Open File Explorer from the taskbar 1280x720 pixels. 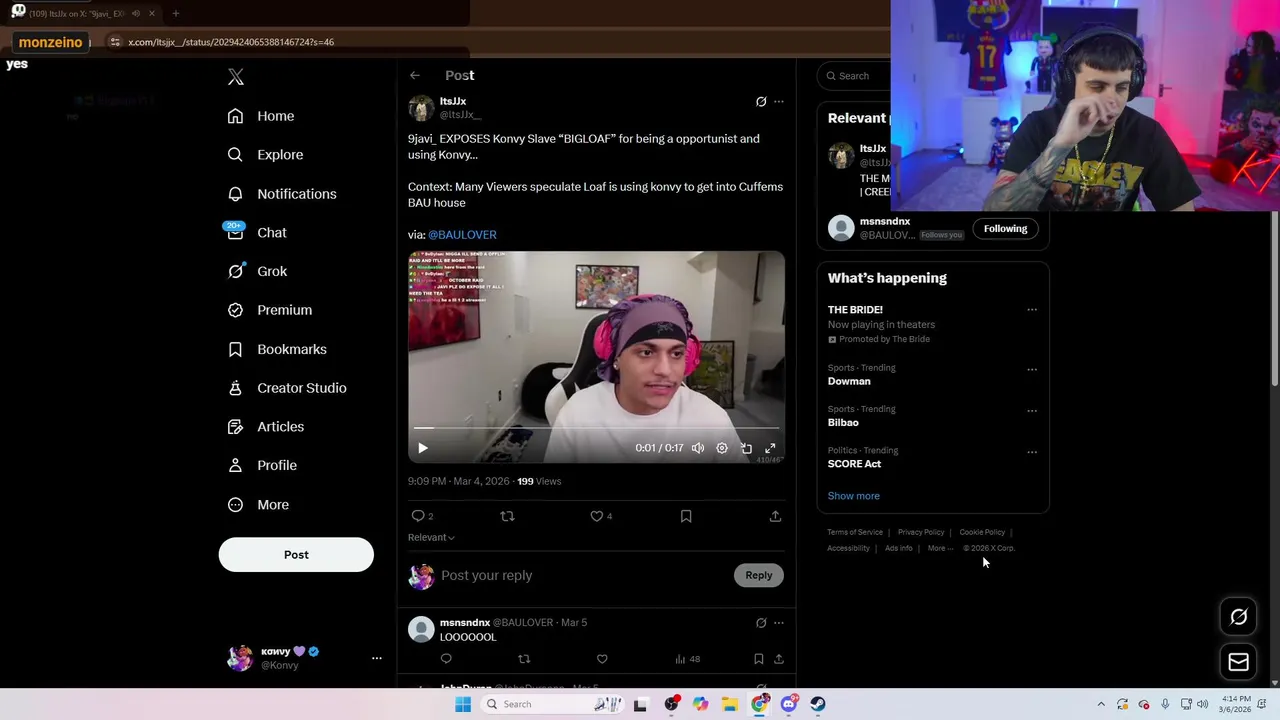(730, 704)
